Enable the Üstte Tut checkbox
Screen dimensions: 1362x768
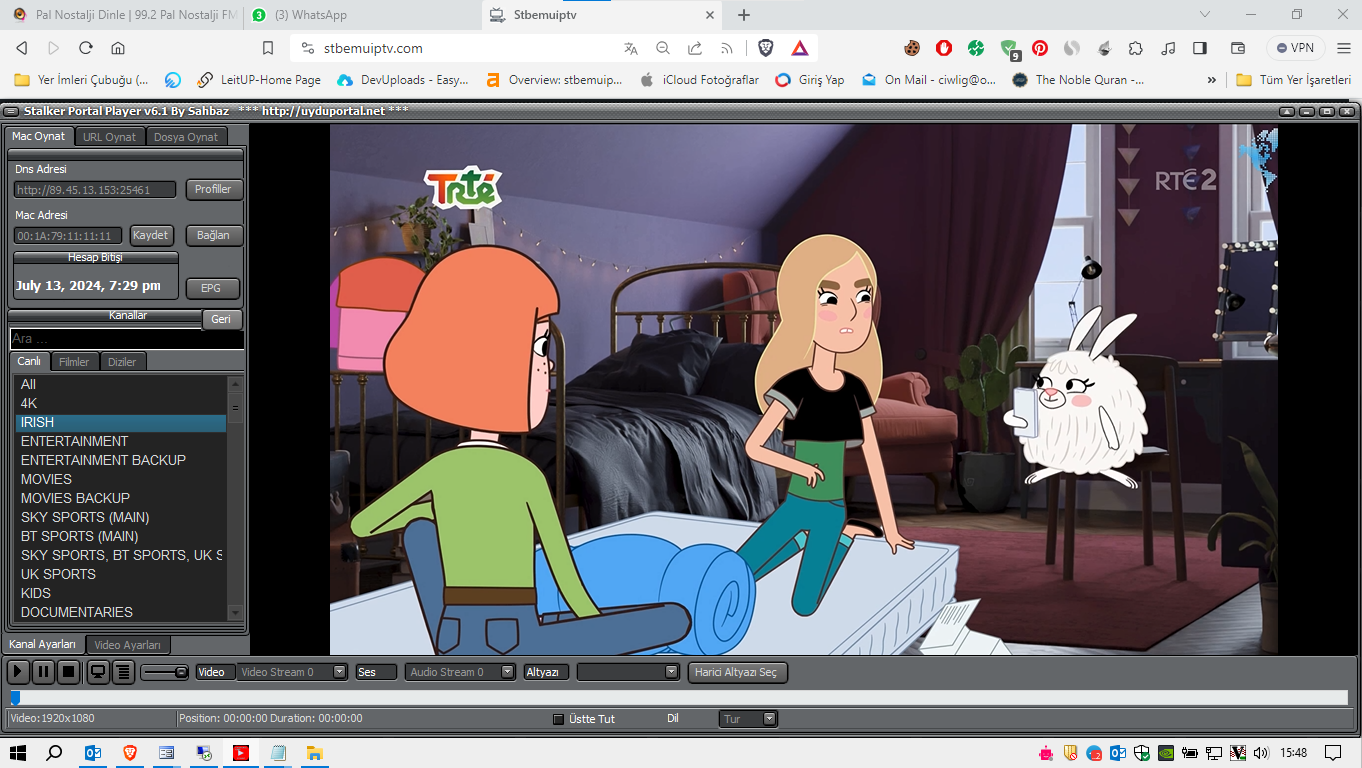(x=559, y=719)
